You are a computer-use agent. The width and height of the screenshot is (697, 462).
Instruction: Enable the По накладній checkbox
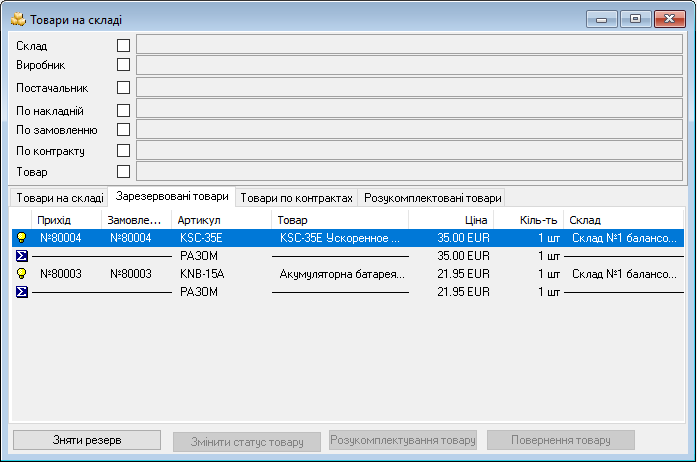click(x=124, y=110)
